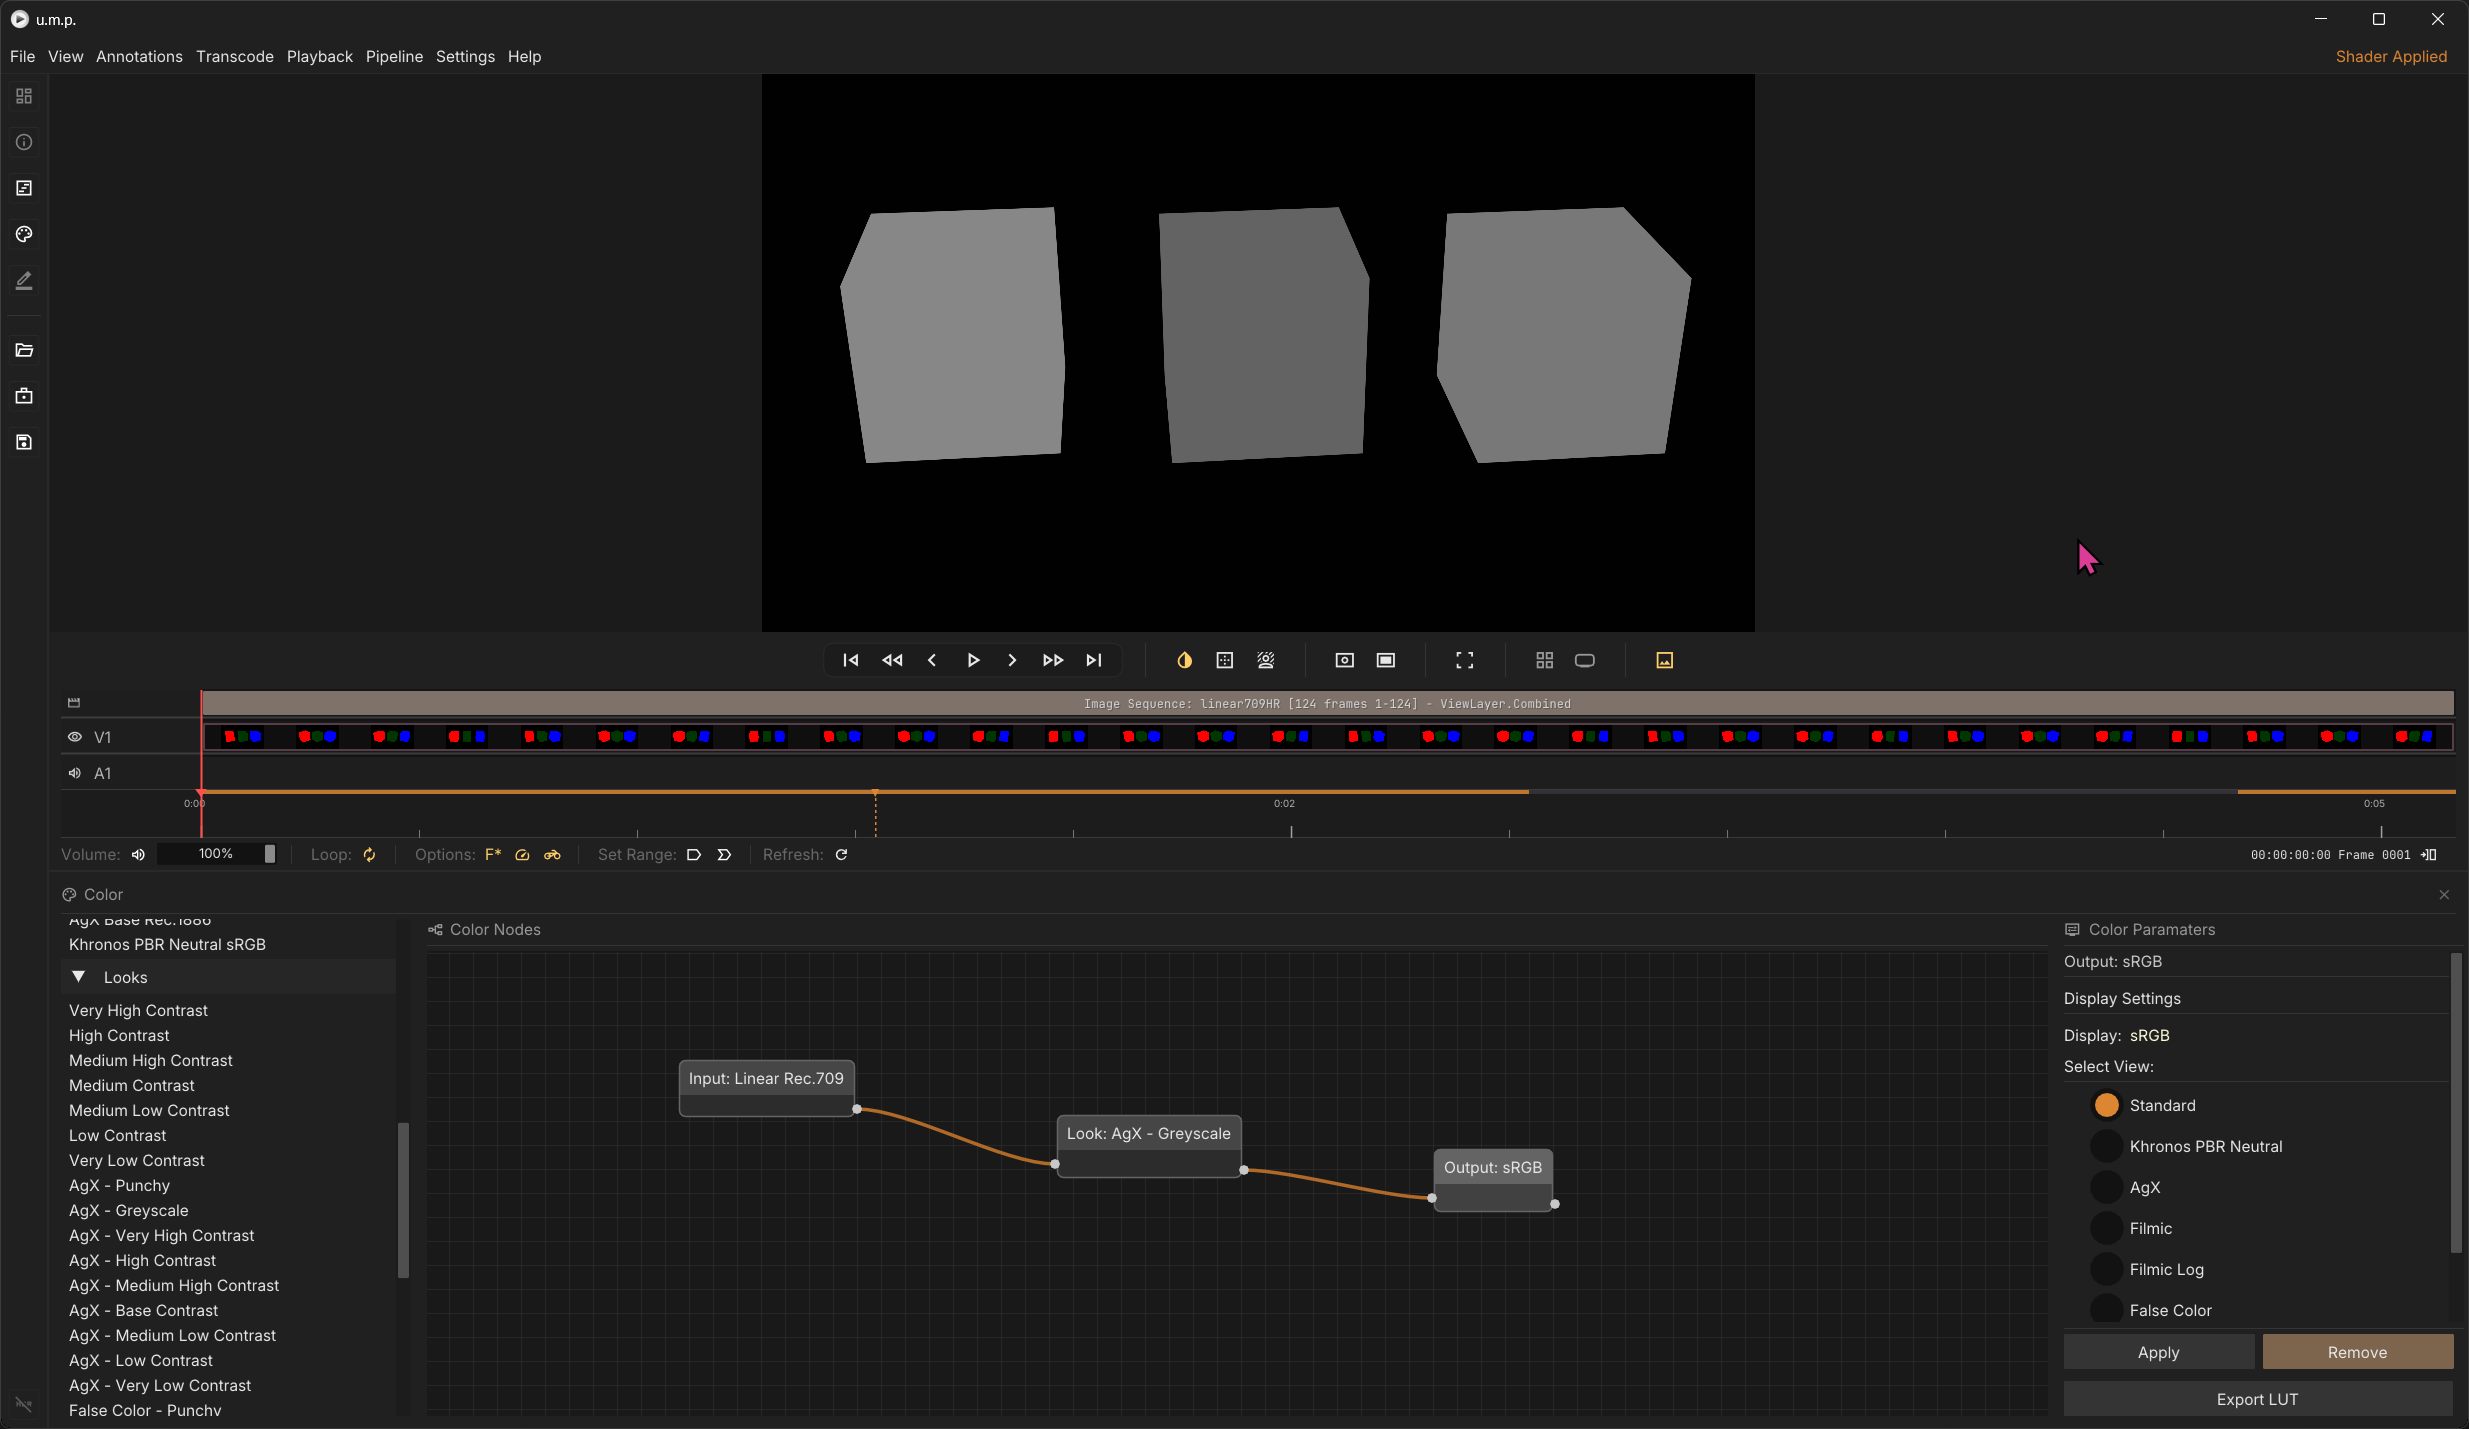Enter fullscreen viewer mode
Viewport: 2469px width, 1429px height.
1464,660
